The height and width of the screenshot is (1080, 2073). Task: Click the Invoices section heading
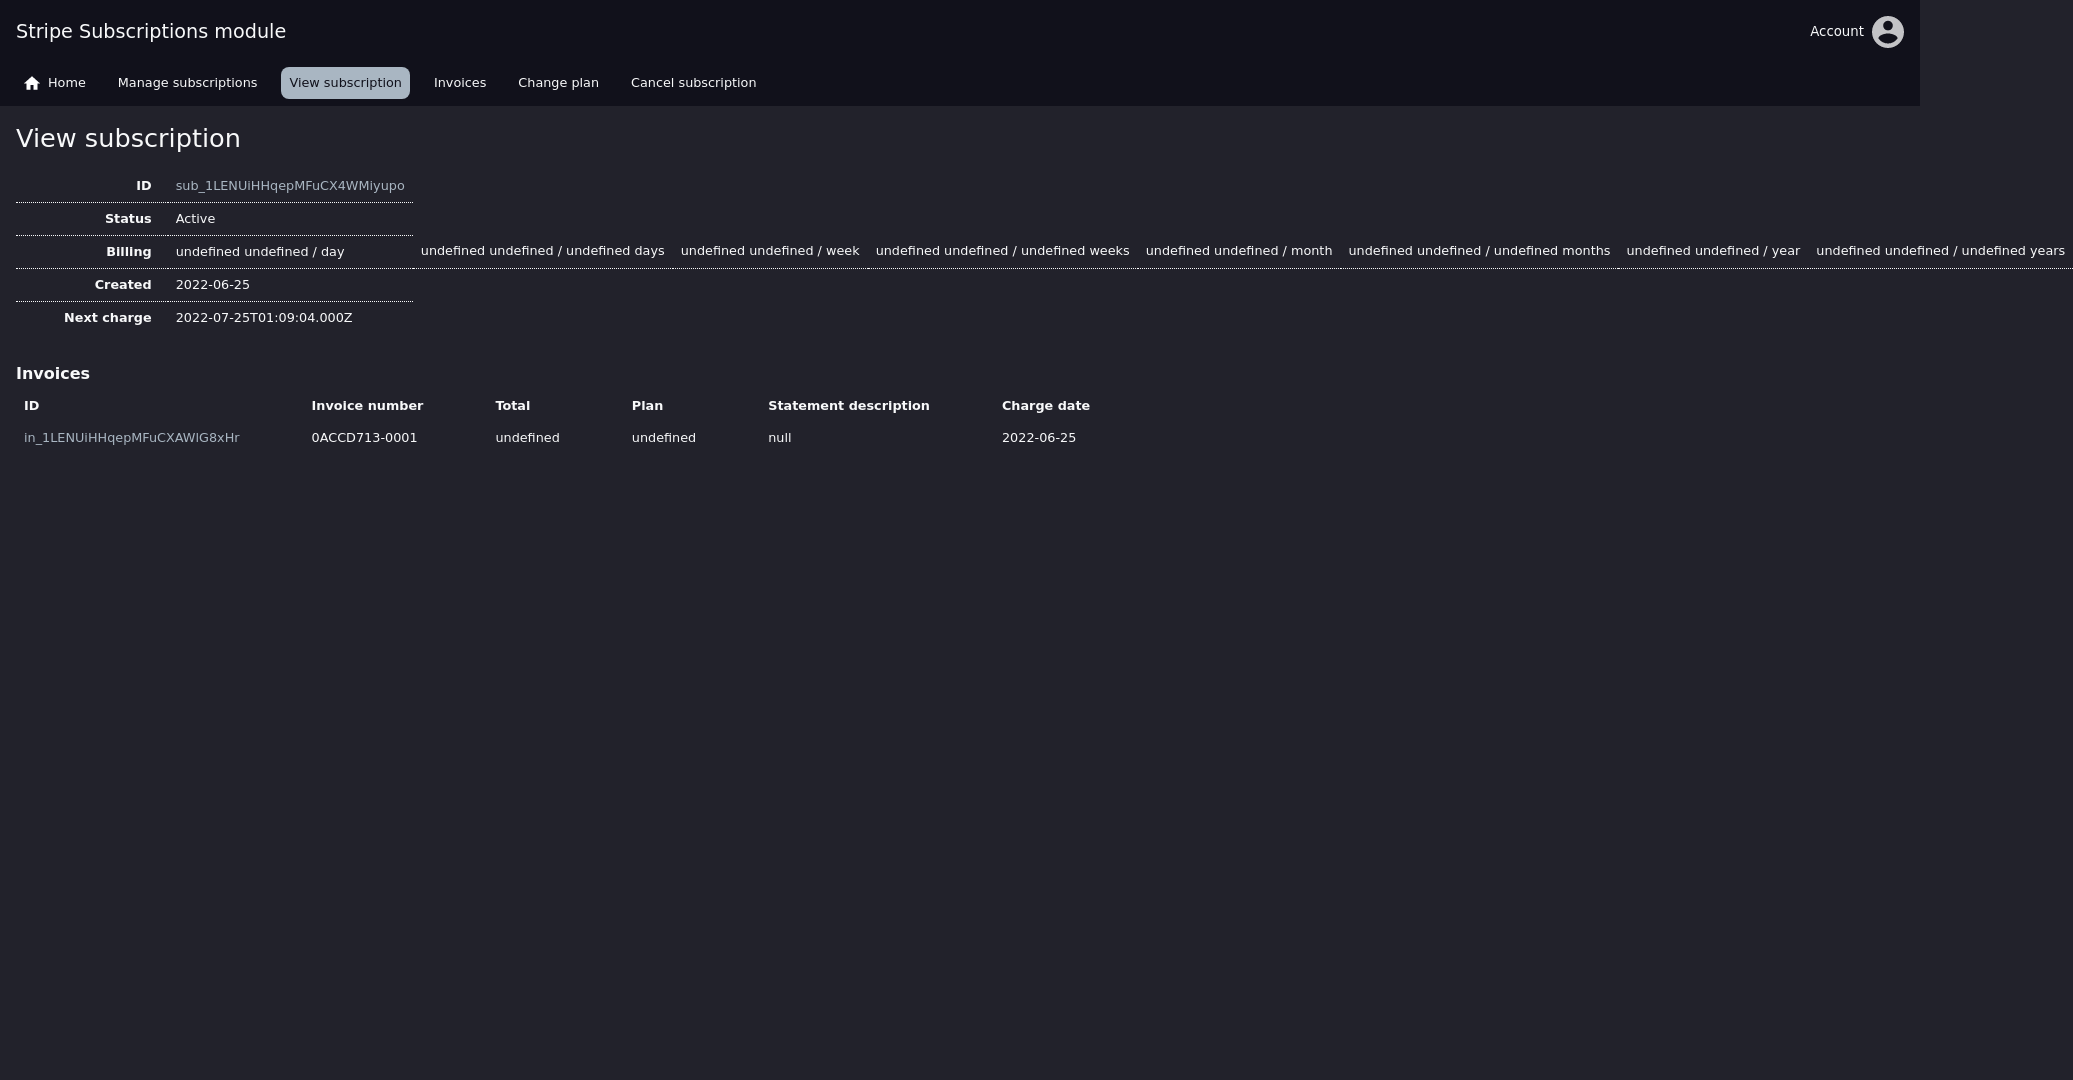coord(53,373)
